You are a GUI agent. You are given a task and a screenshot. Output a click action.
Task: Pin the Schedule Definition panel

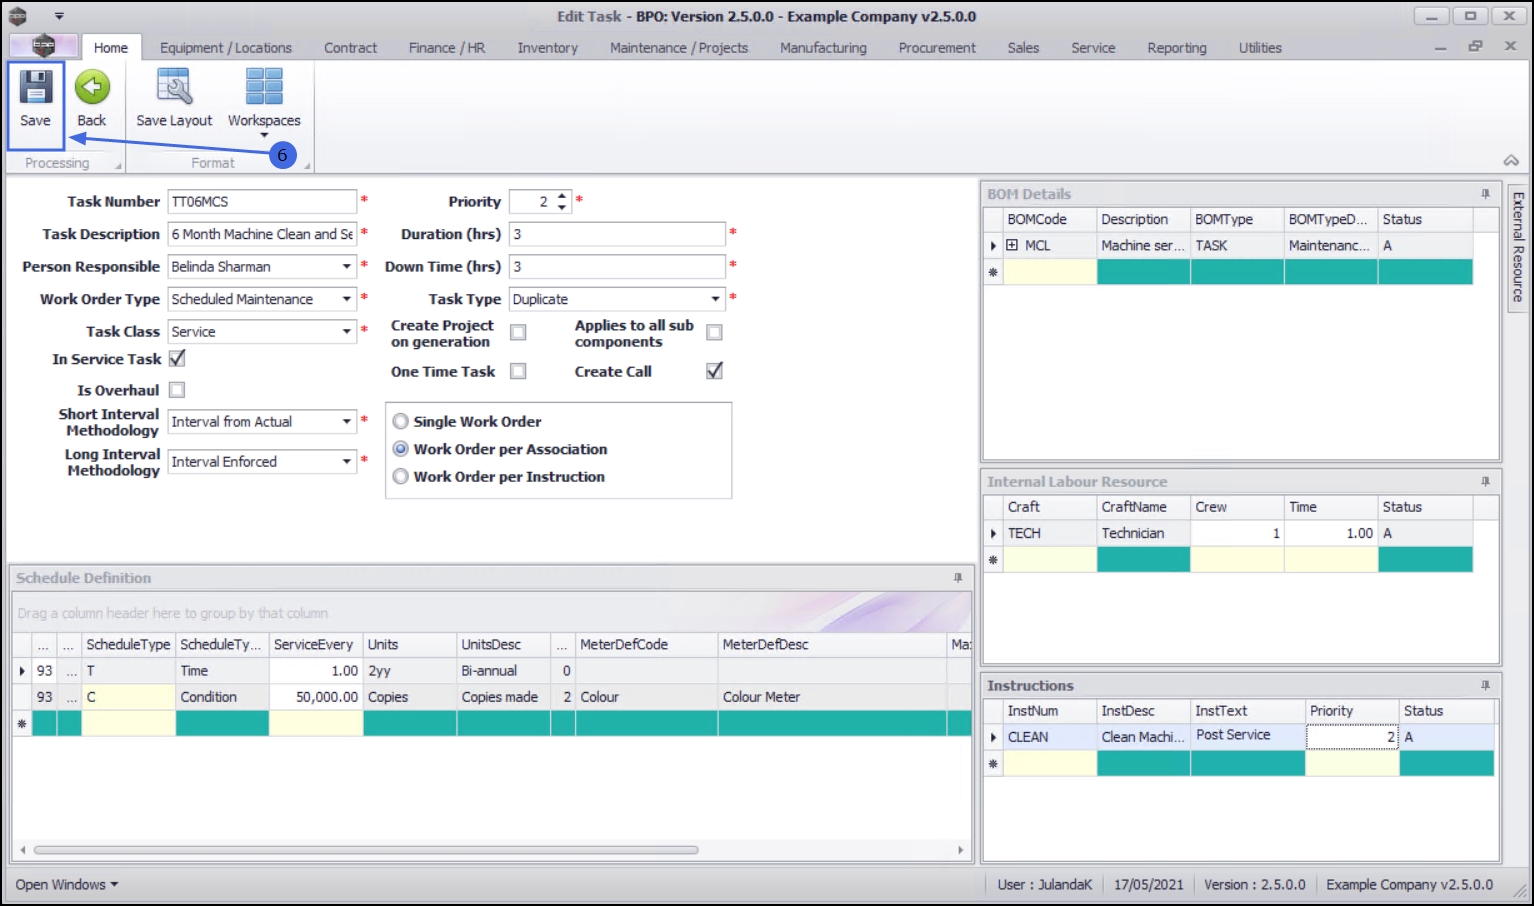tap(958, 578)
